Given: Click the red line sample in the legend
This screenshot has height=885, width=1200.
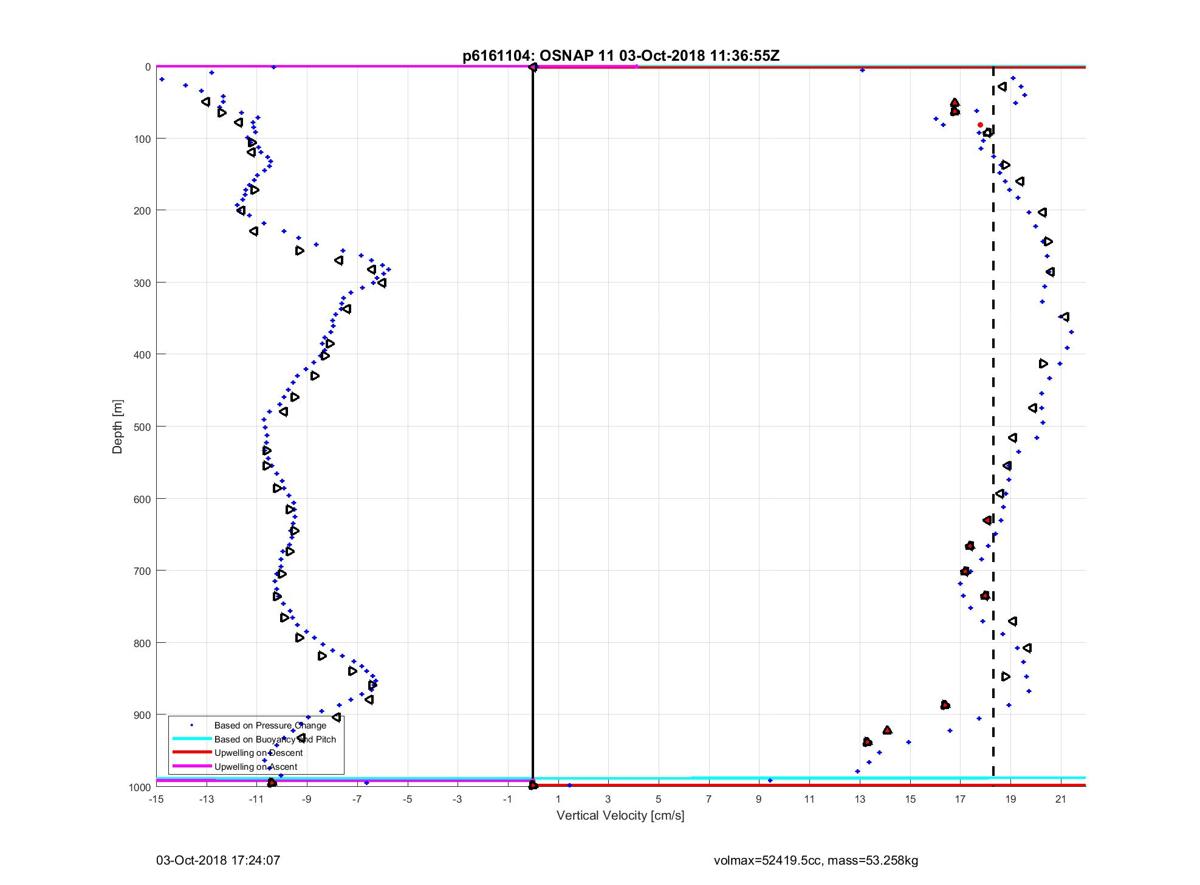Looking at the screenshot, I should click(190, 752).
